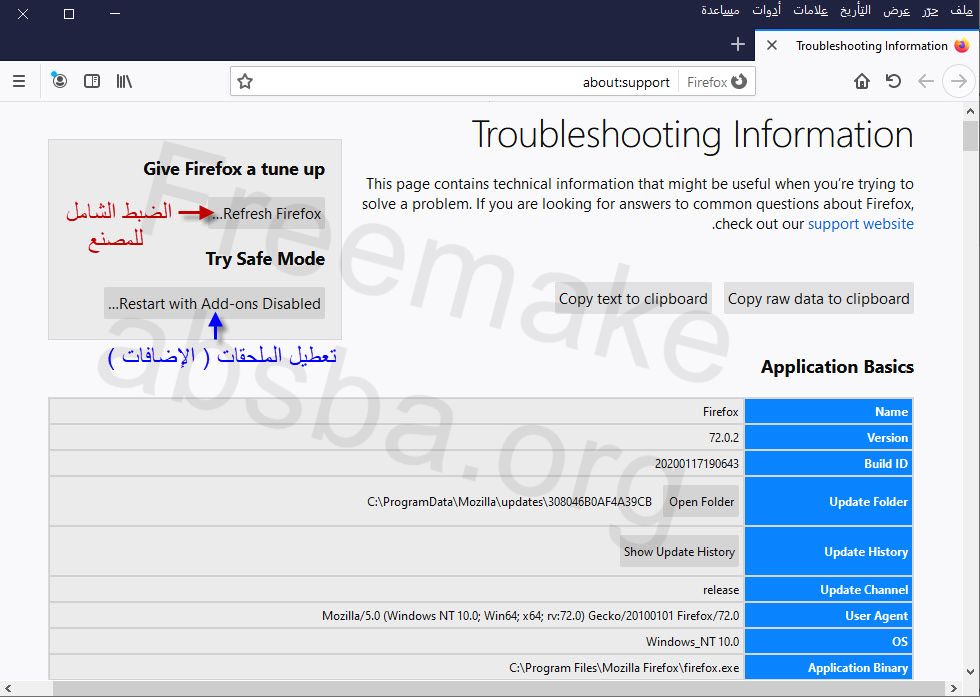
Task: Open the Library bookshelf icon
Action: [124, 81]
